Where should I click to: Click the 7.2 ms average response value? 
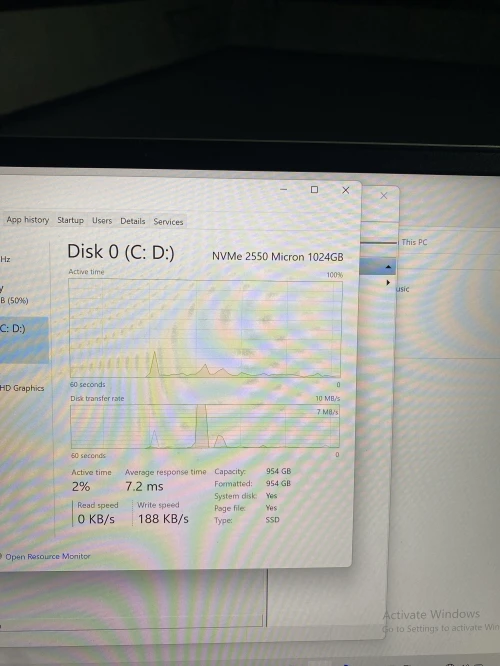click(144, 486)
